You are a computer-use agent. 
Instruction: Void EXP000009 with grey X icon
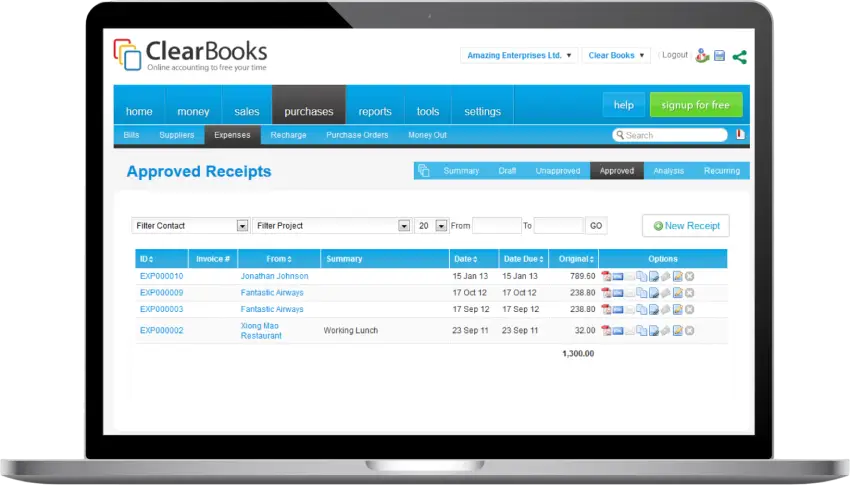[x=690, y=293]
